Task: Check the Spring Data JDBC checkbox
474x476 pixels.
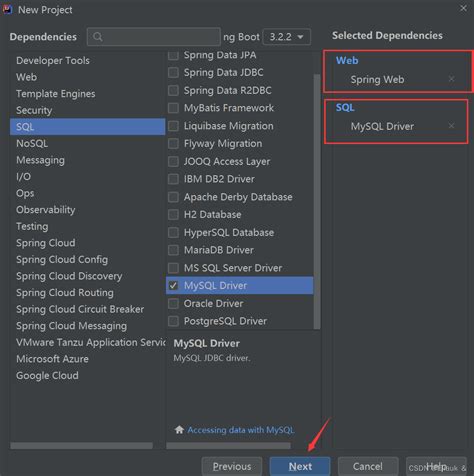Action: click(x=173, y=72)
